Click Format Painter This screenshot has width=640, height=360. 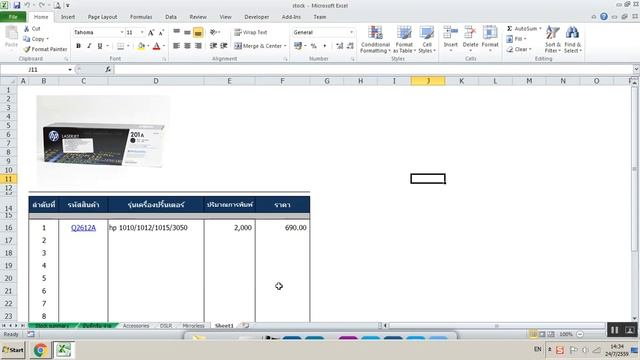tap(45, 49)
